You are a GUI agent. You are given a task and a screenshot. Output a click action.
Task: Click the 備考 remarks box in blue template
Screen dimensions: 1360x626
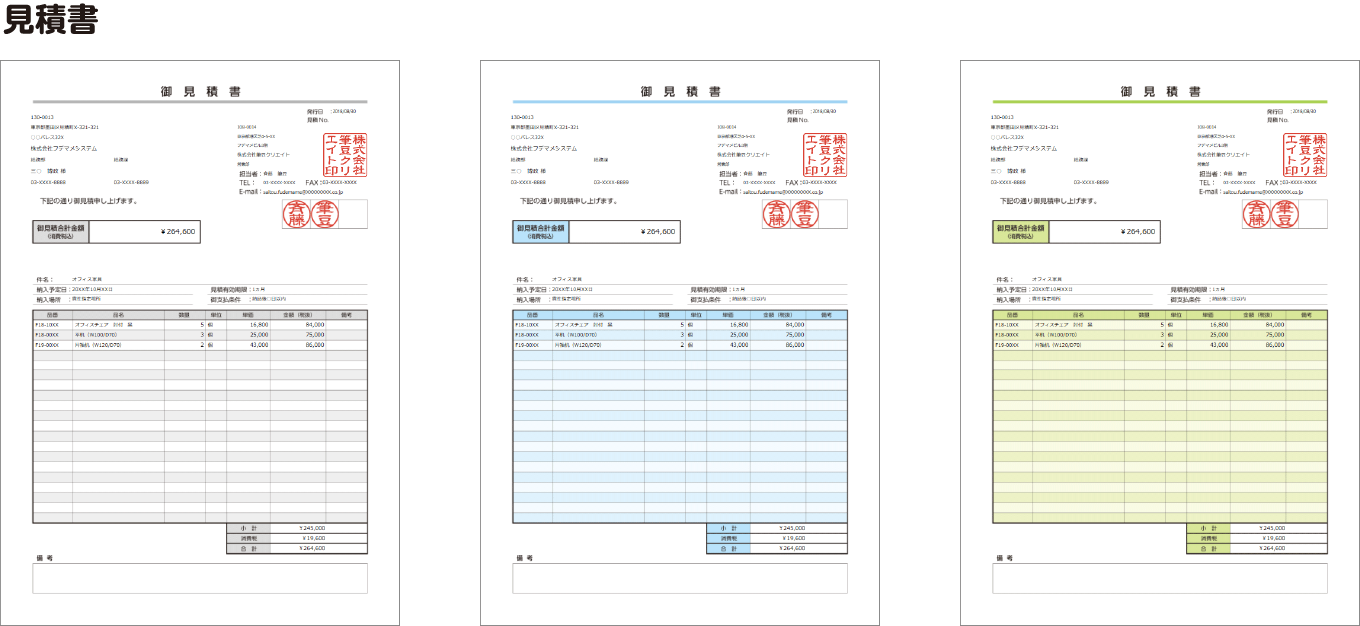coord(680,578)
